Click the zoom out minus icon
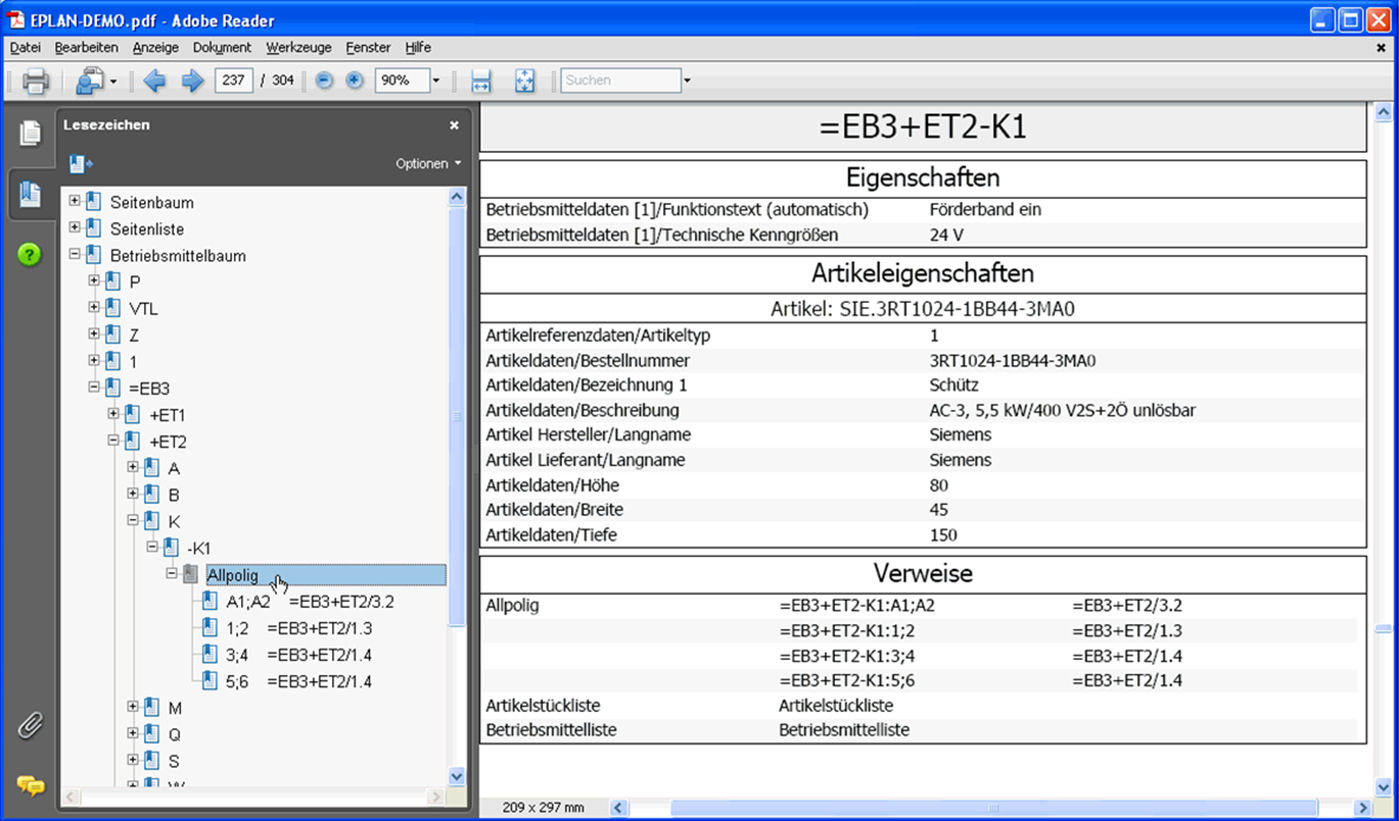This screenshot has width=1399, height=821. pyautogui.click(x=324, y=81)
